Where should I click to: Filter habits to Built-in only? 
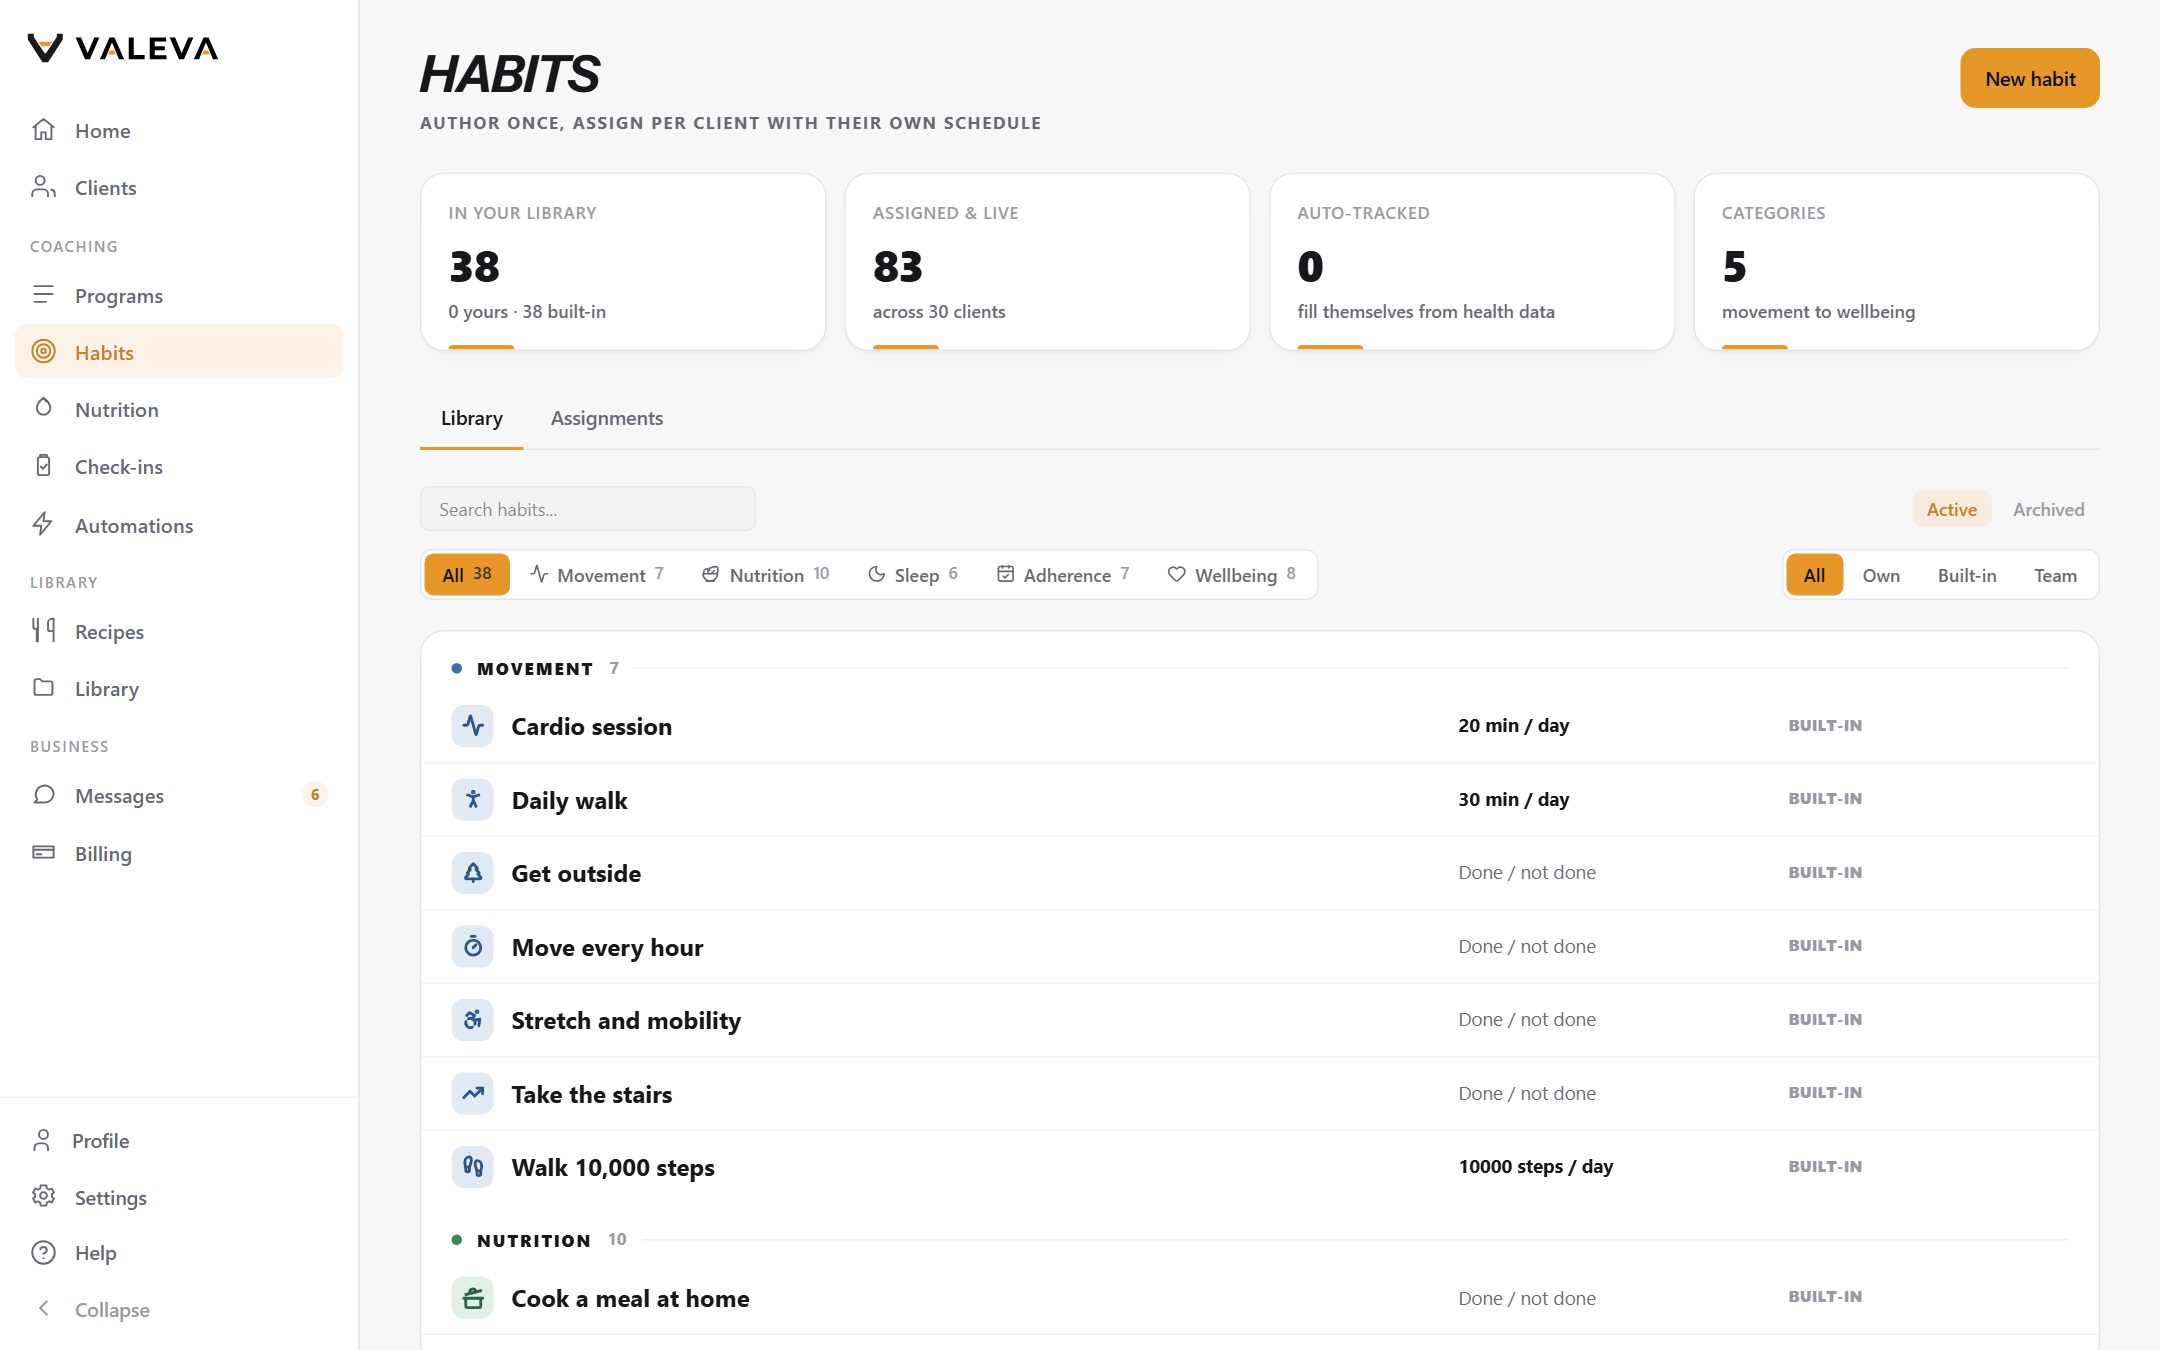coord(1967,575)
